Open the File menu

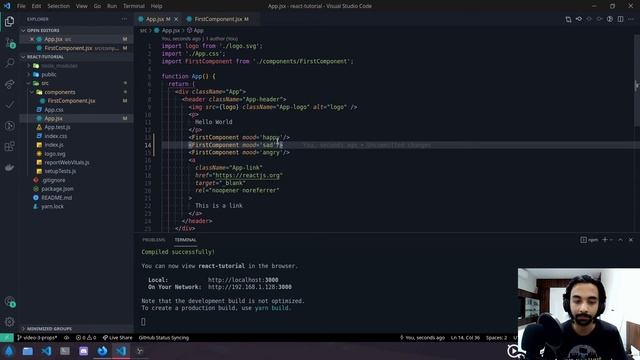point(21,6)
